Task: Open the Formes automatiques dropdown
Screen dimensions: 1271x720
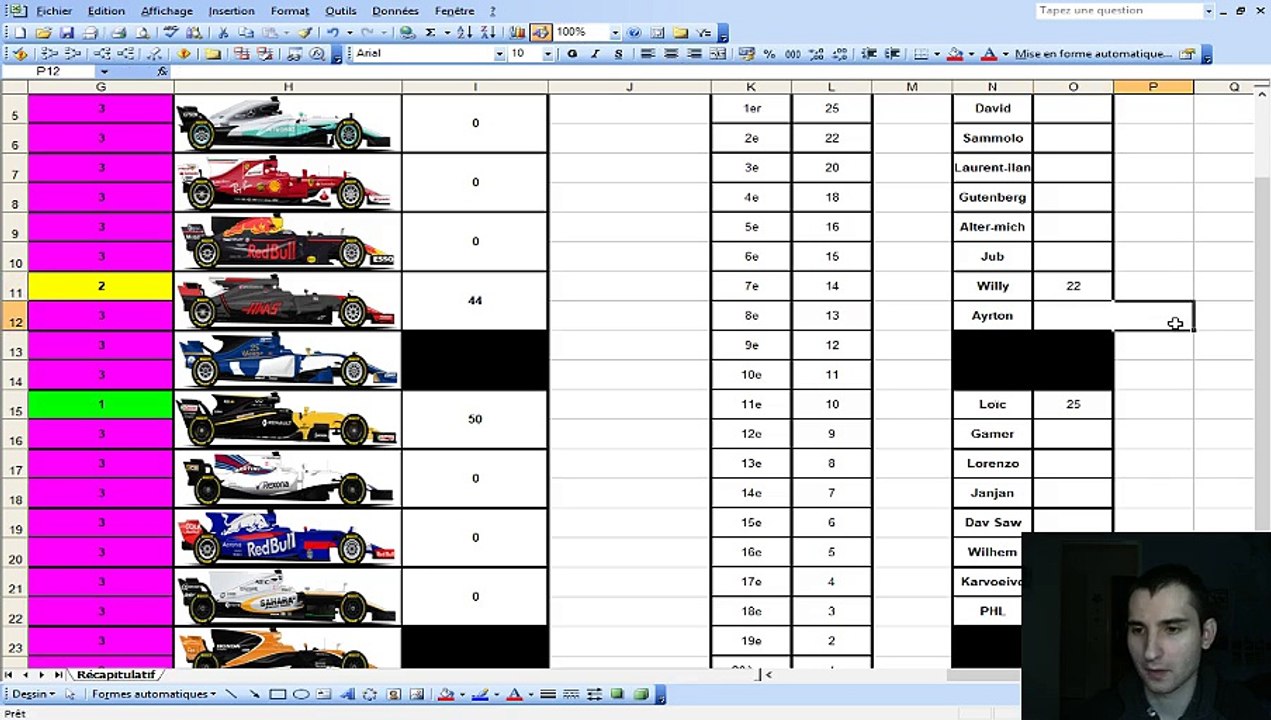Action: click(x=154, y=694)
